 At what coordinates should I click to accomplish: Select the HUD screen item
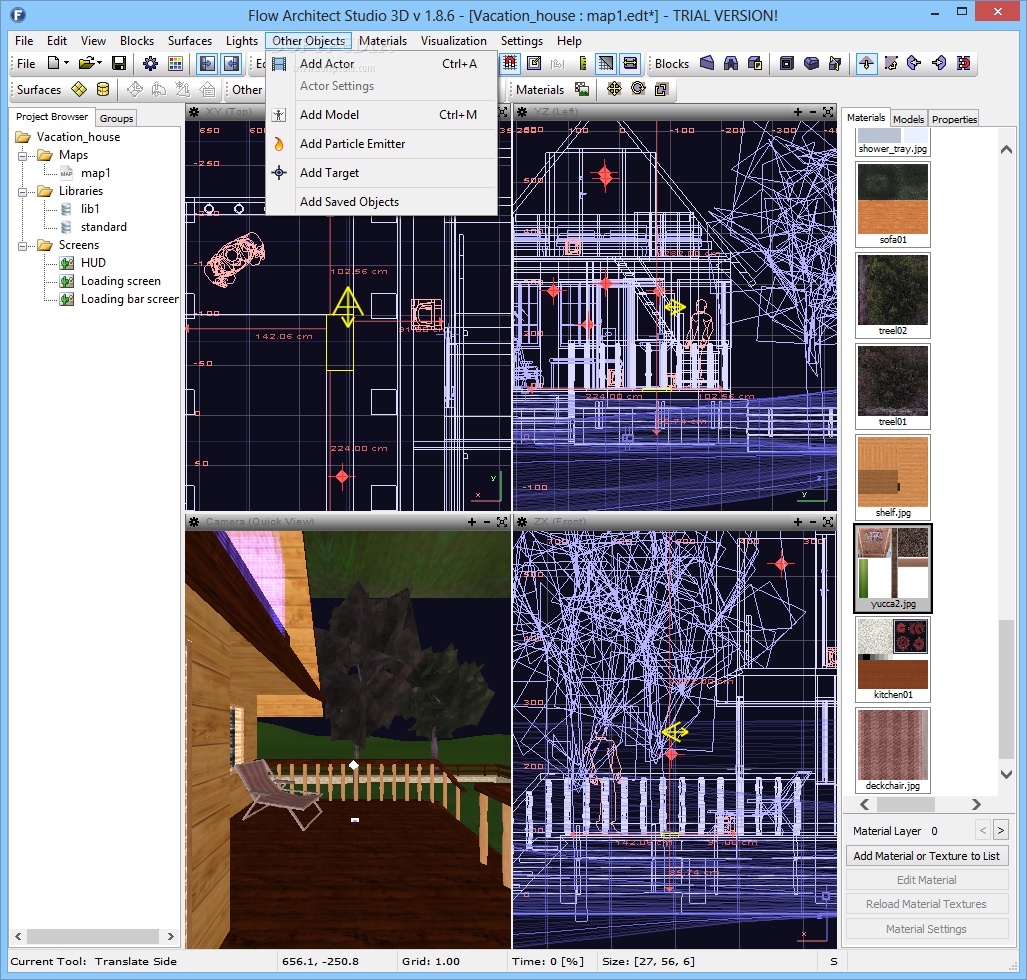(93, 263)
